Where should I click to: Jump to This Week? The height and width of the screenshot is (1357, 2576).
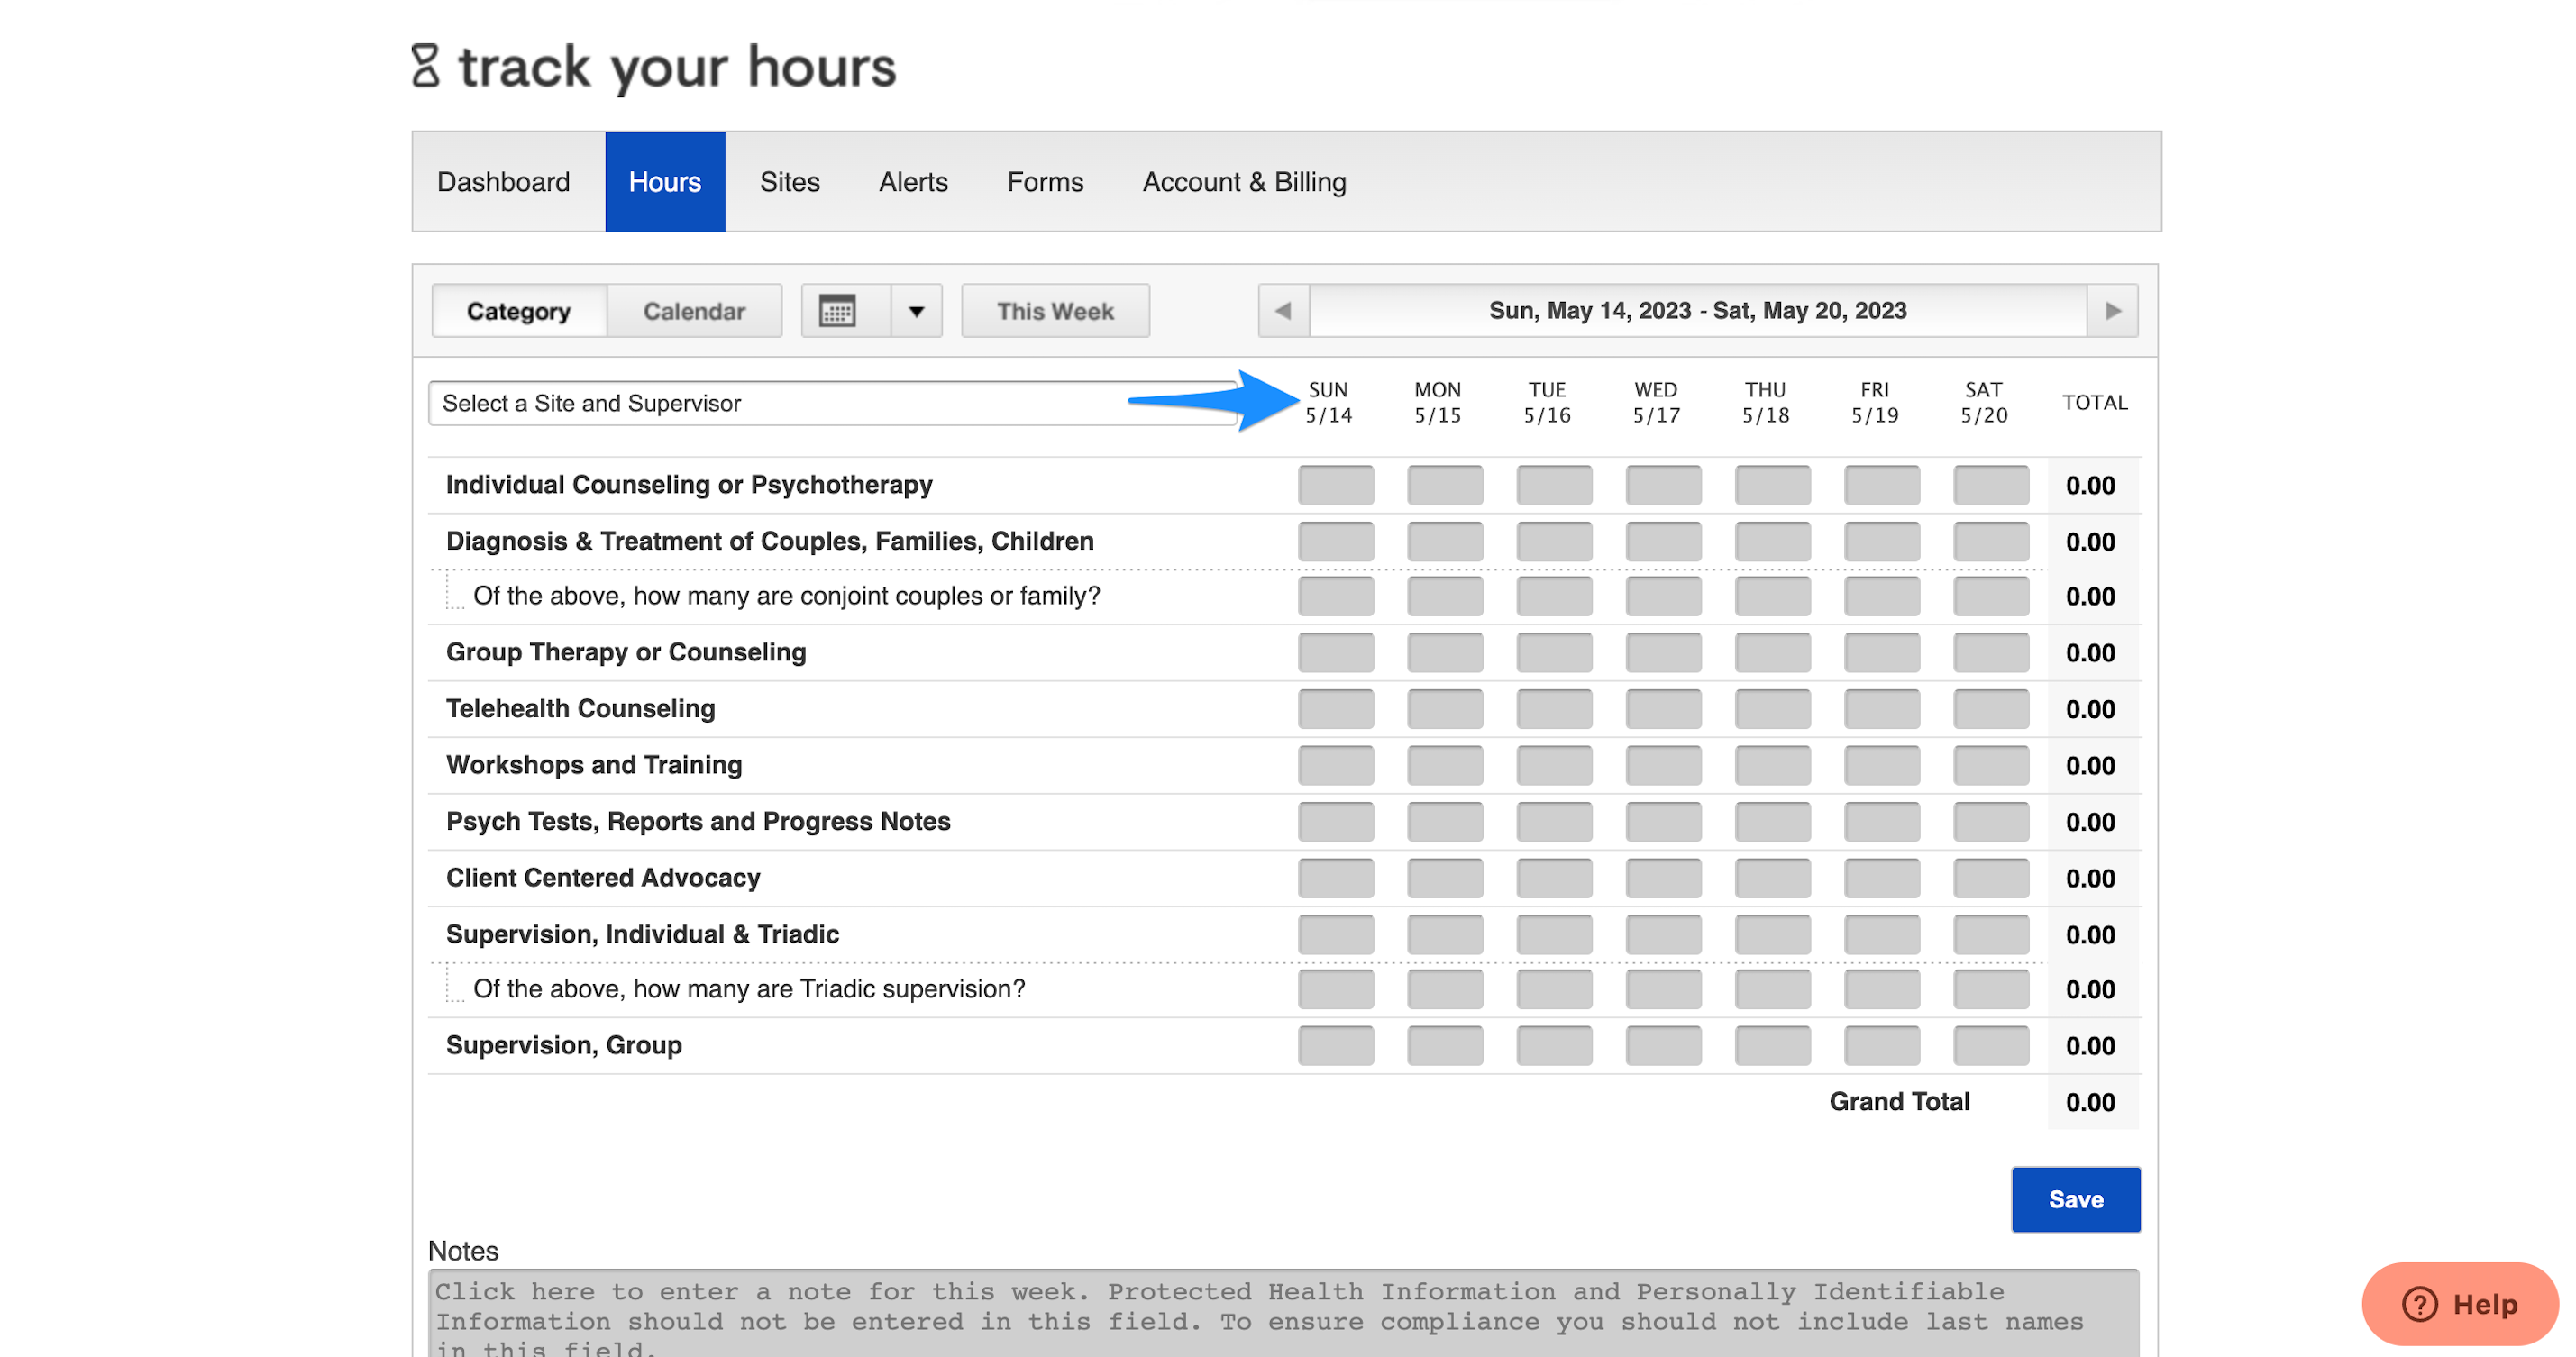(x=1055, y=311)
